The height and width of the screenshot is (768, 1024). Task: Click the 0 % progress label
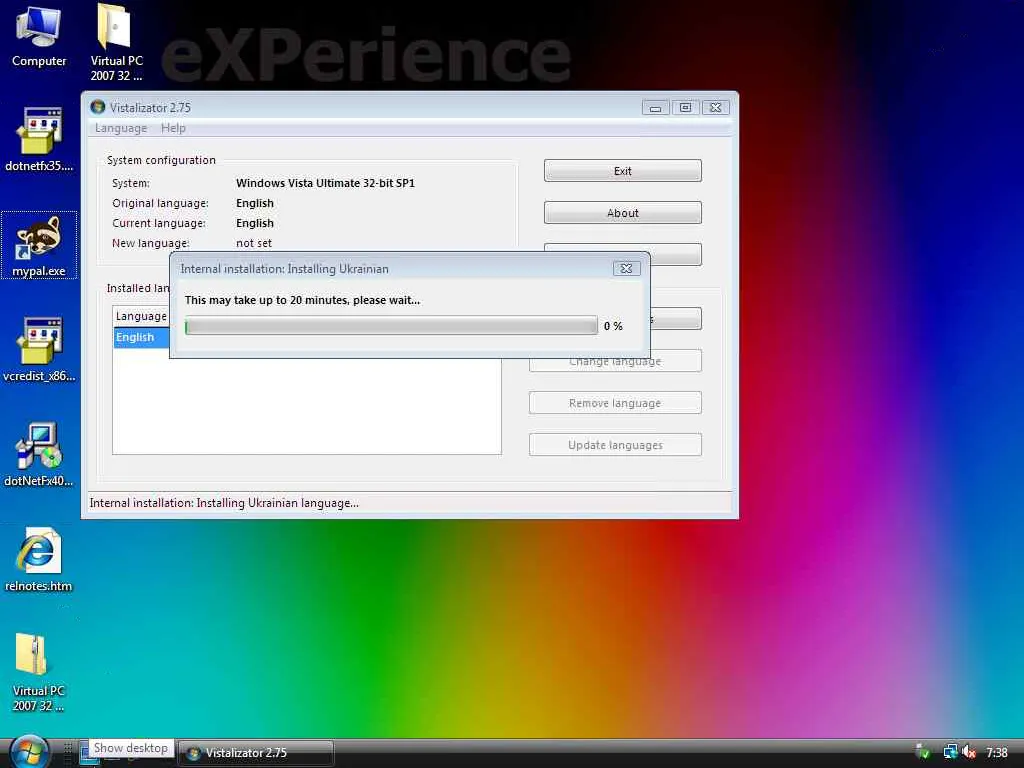coord(613,326)
